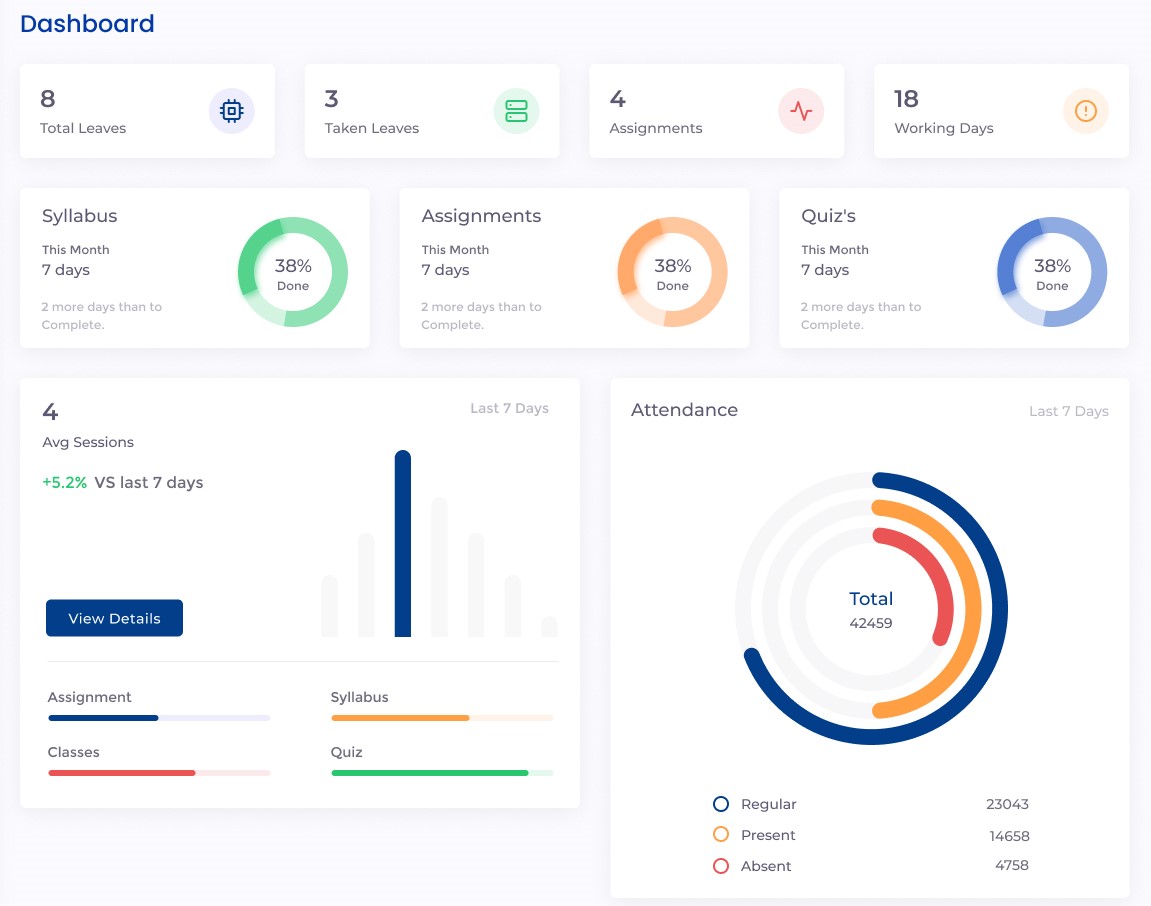Open Last 7 Days filter in Attendance
The image size is (1151, 906).
(1068, 411)
